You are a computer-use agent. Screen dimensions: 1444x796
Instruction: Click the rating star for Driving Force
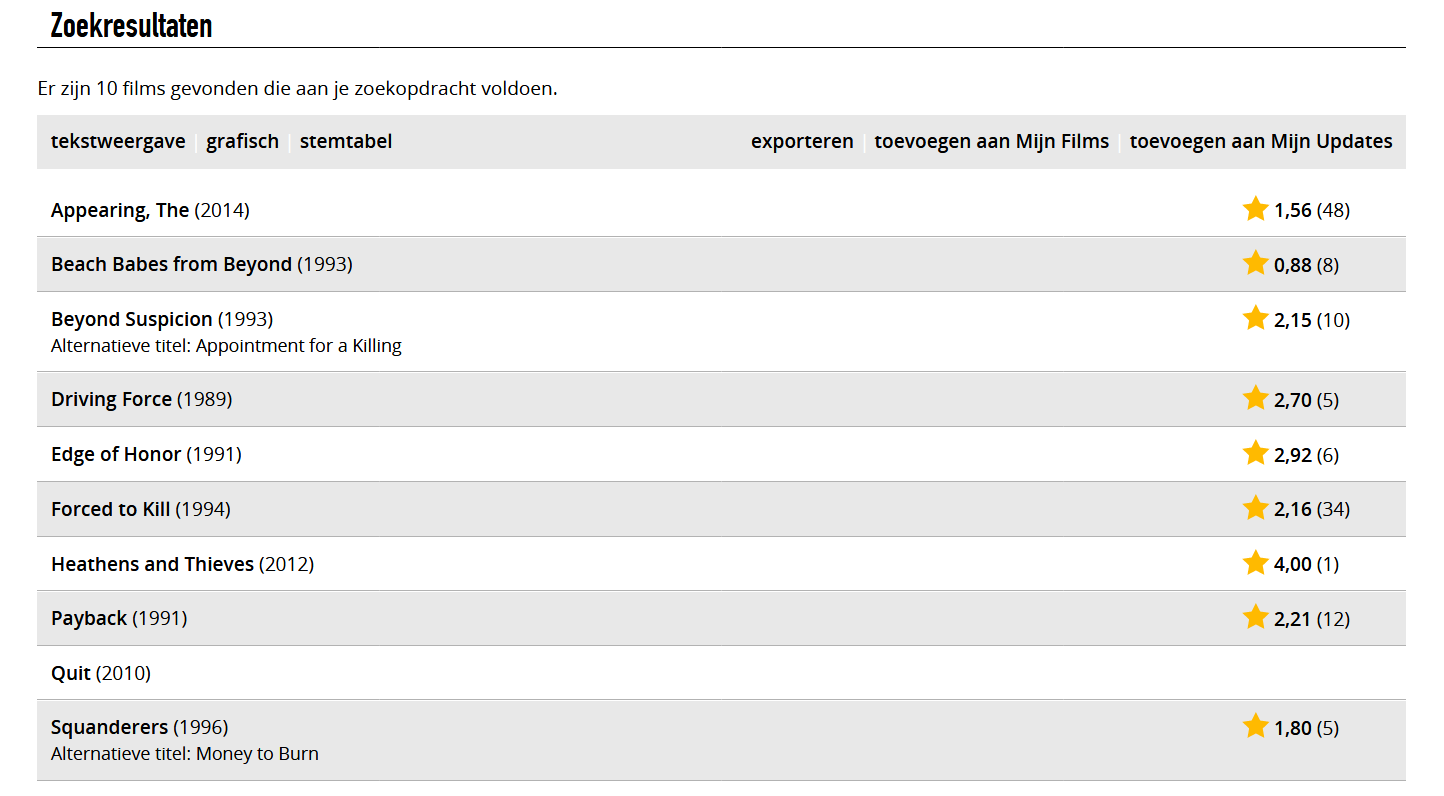(1255, 399)
